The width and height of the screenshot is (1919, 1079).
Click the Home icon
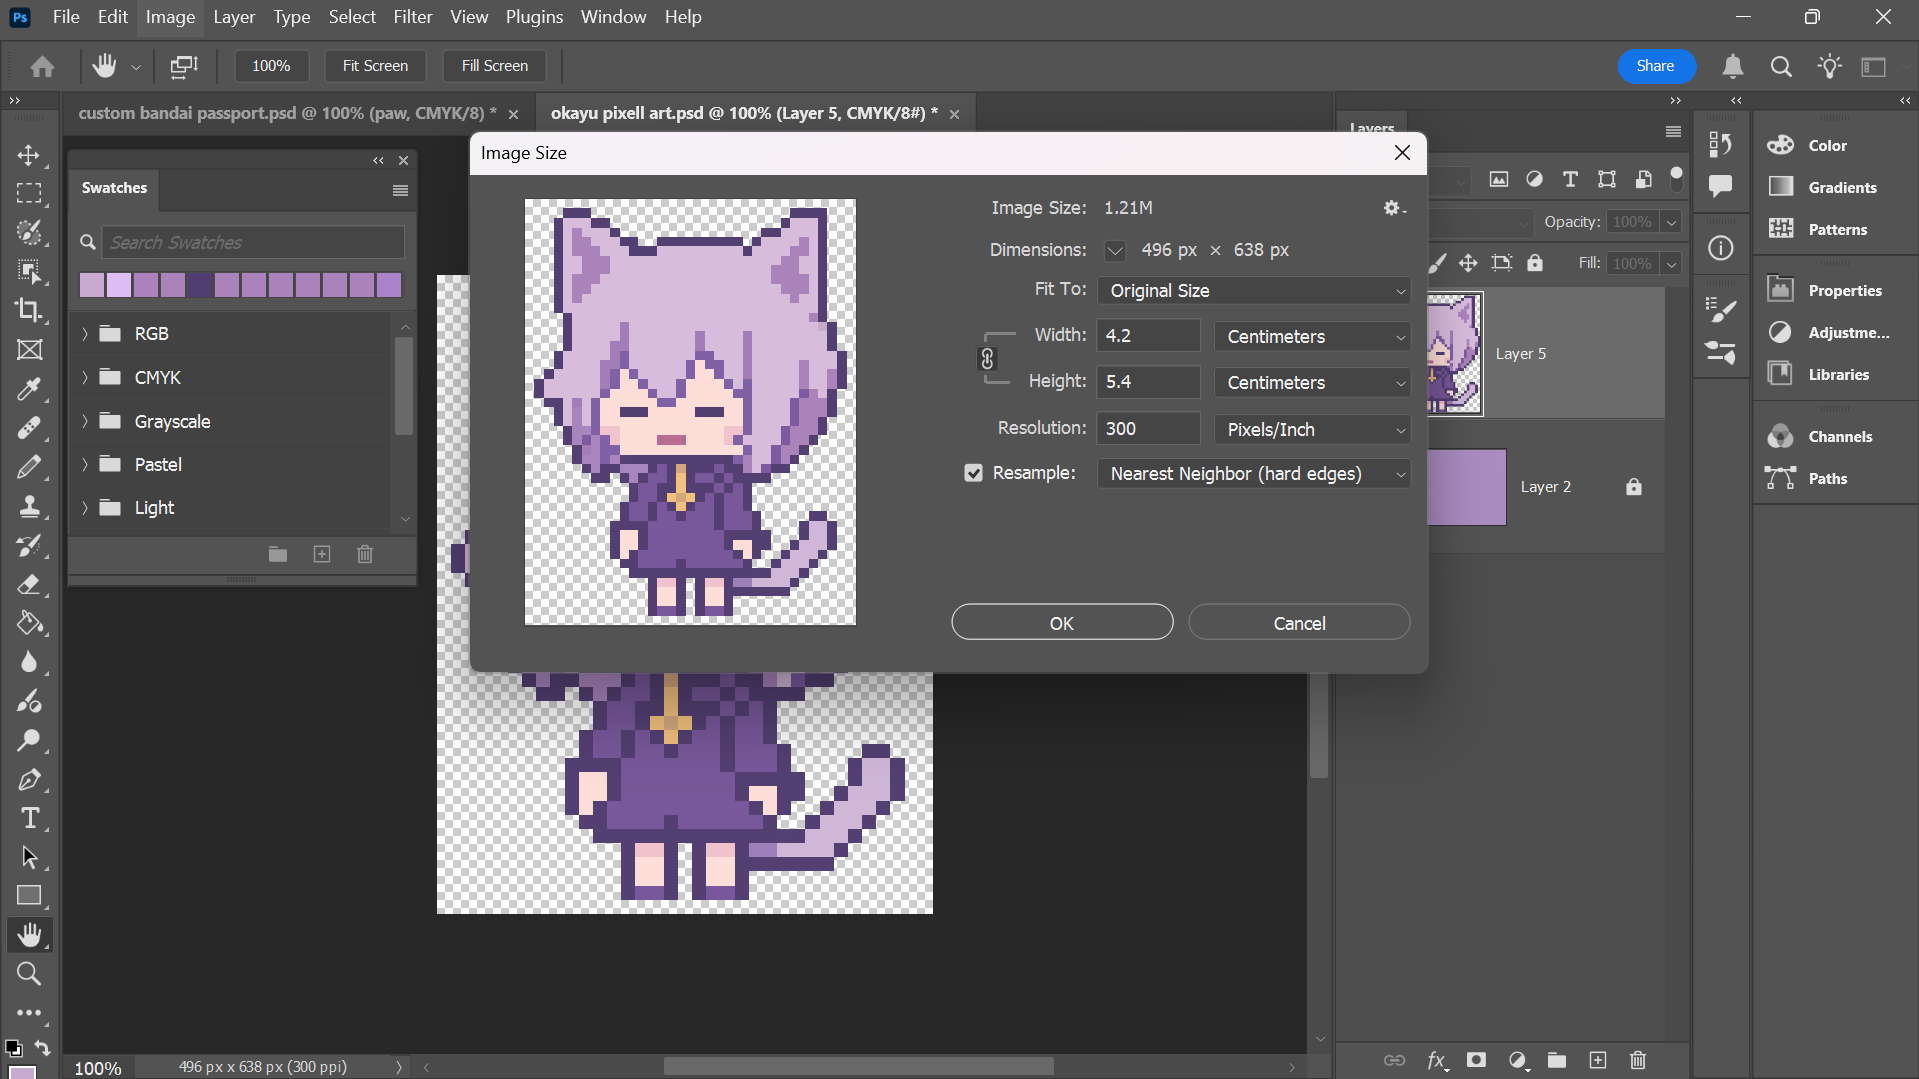pyautogui.click(x=42, y=66)
